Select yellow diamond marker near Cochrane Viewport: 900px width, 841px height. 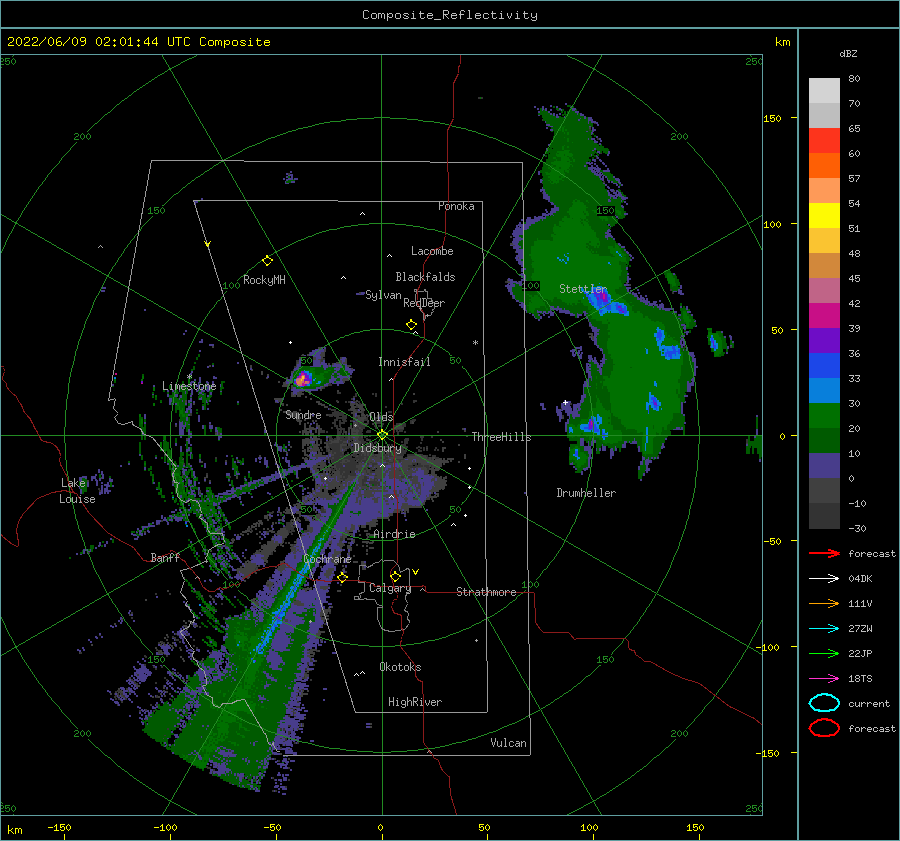[x=343, y=577]
